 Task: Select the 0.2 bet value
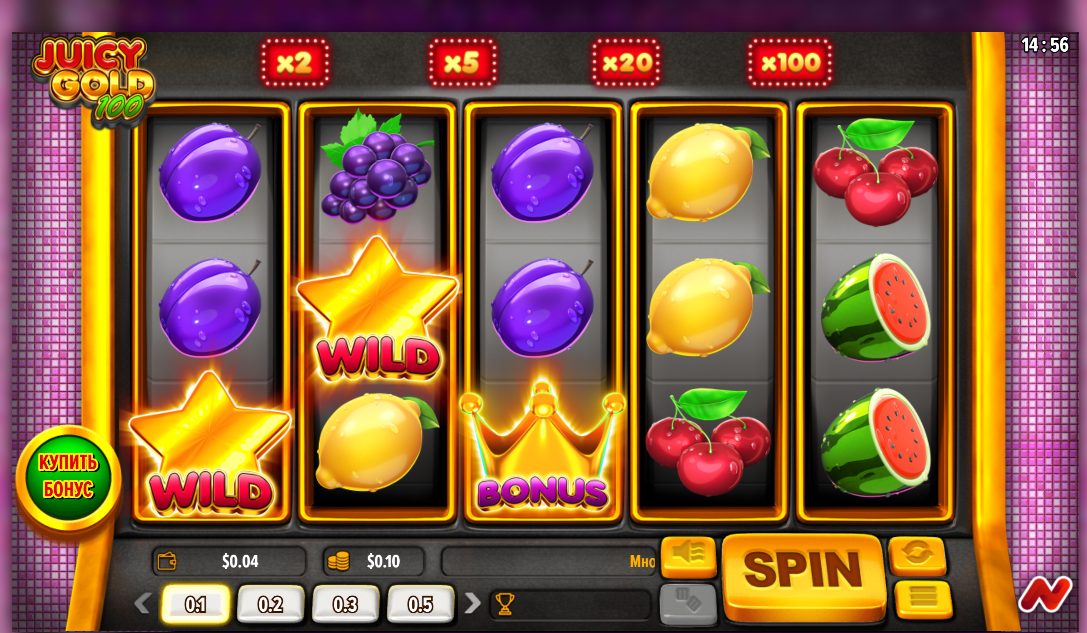[x=270, y=605]
